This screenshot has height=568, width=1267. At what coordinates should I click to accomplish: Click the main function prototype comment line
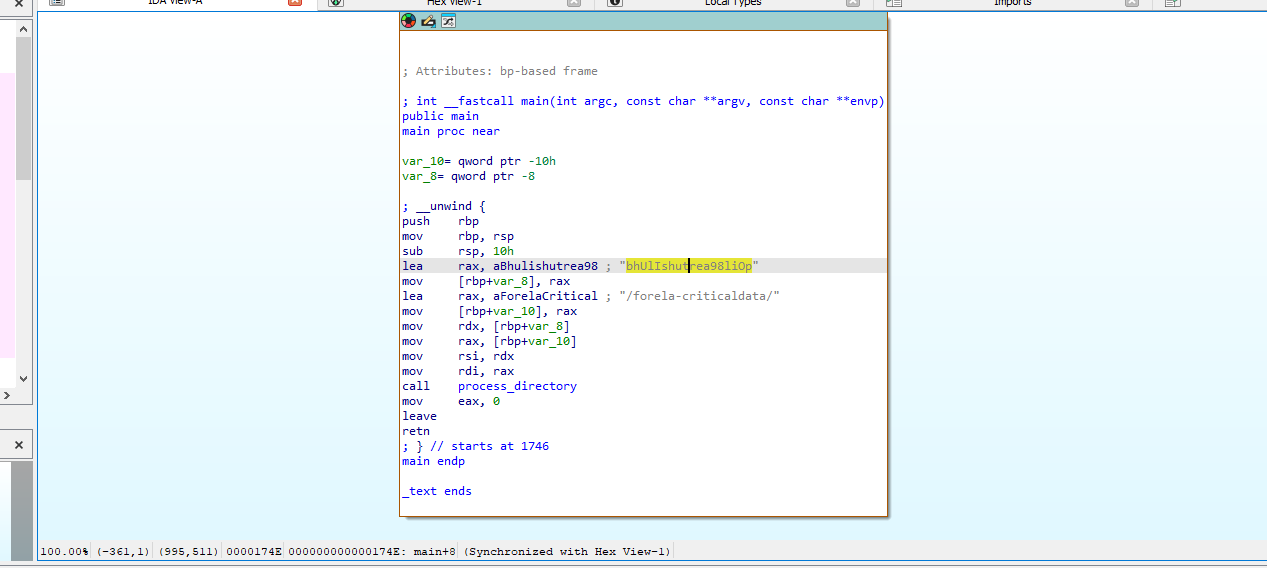coord(643,101)
